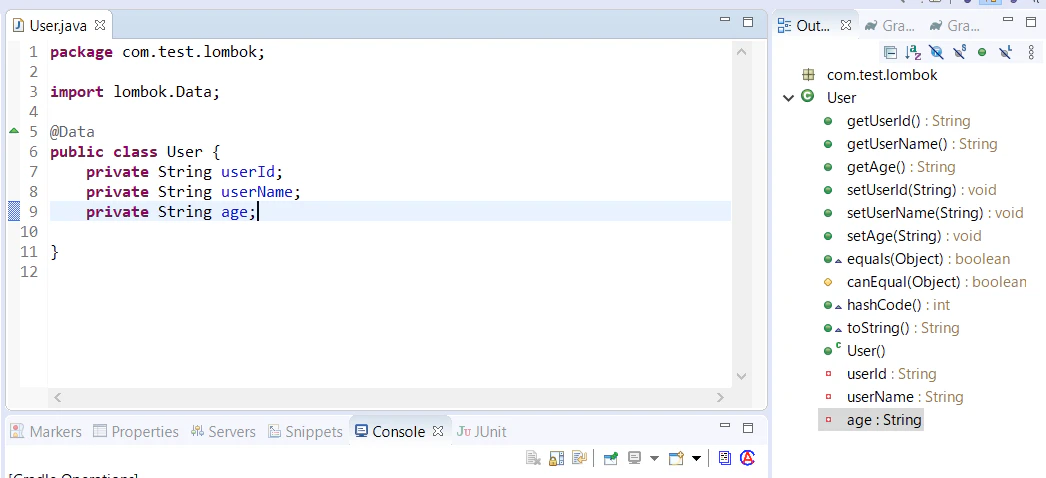Toggle Hide Static members in Outline
This screenshot has width=1046, height=478.
[959, 52]
